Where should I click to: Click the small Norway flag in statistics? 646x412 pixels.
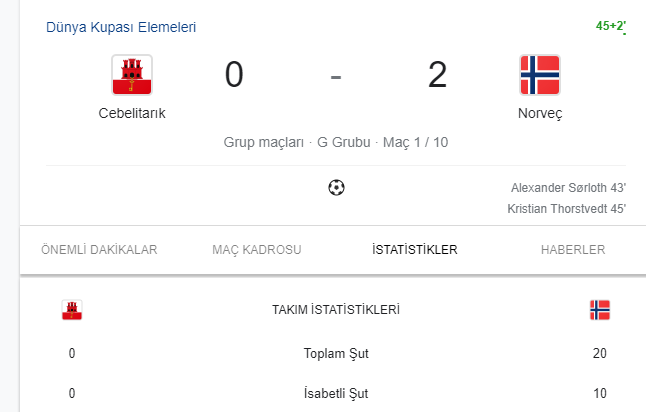pos(599,310)
